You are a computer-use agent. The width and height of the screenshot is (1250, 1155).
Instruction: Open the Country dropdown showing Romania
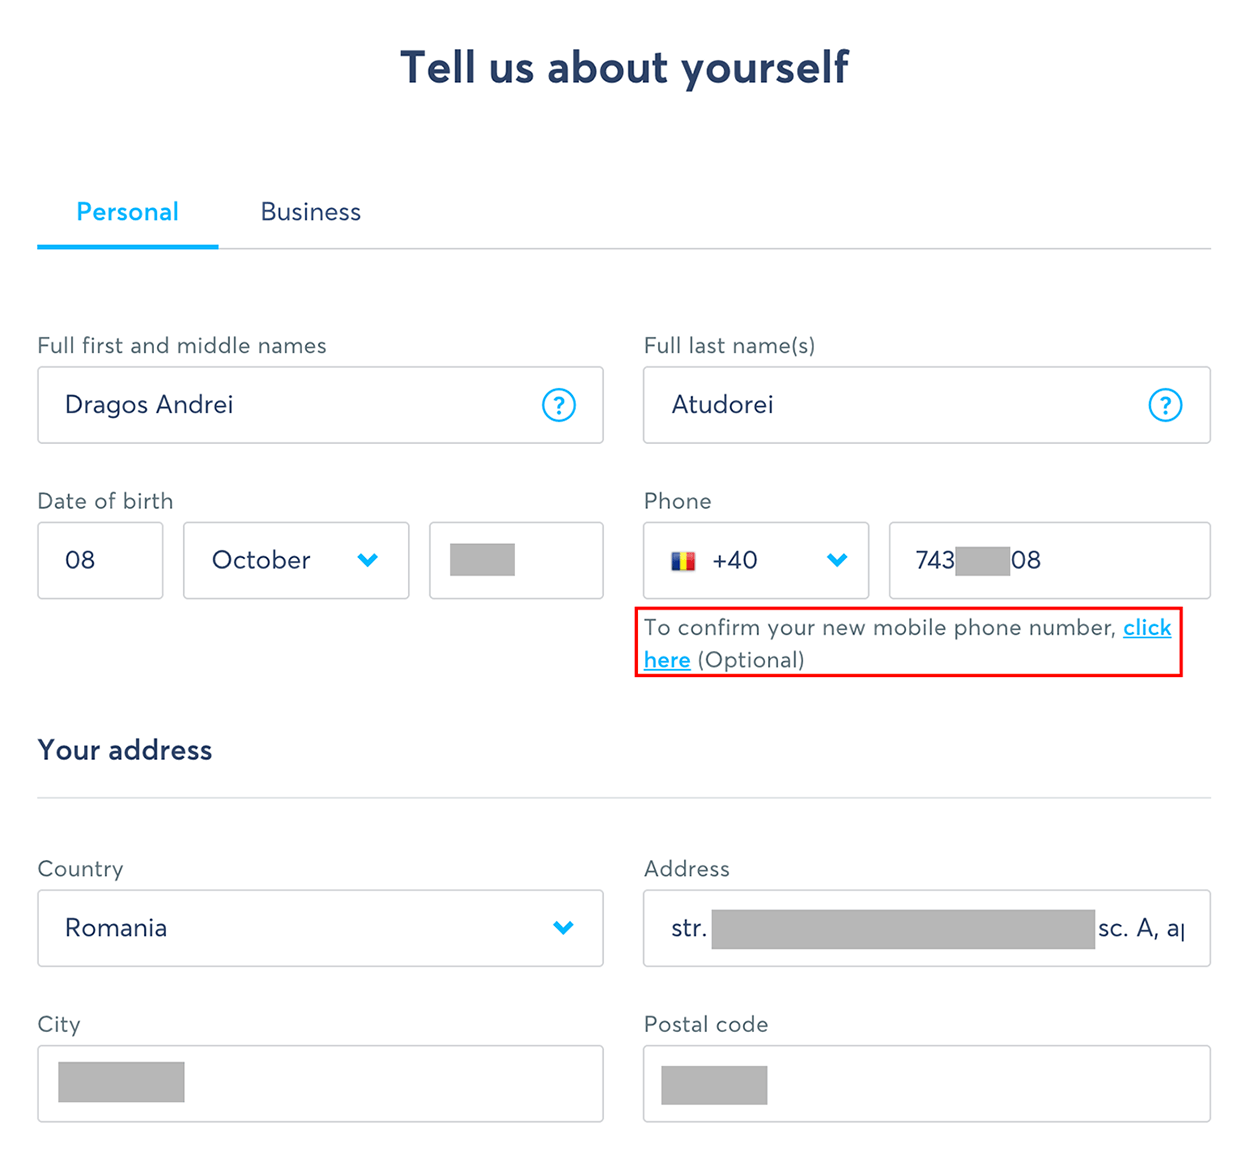320,928
